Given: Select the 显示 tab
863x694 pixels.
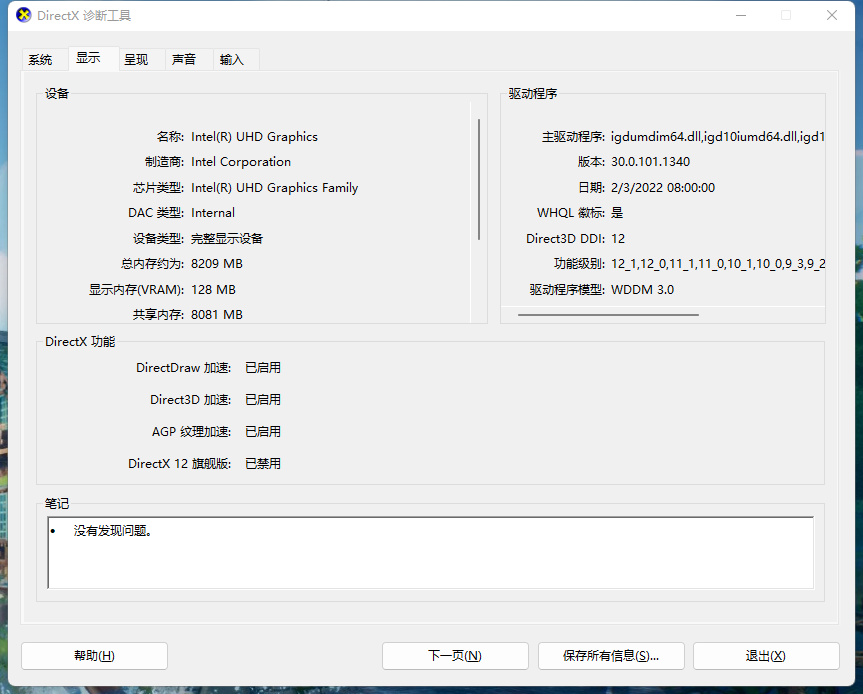Looking at the screenshot, I should coord(88,59).
